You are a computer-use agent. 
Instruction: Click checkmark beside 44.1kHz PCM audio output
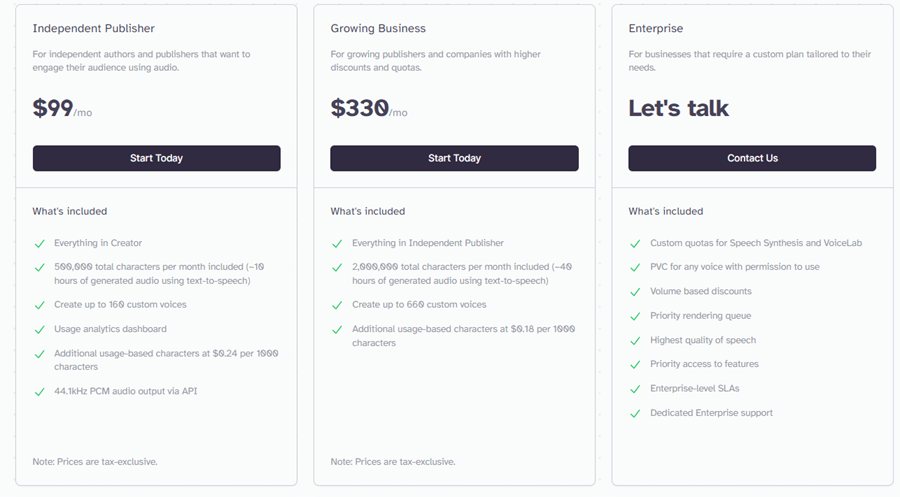[x=40, y=392]
